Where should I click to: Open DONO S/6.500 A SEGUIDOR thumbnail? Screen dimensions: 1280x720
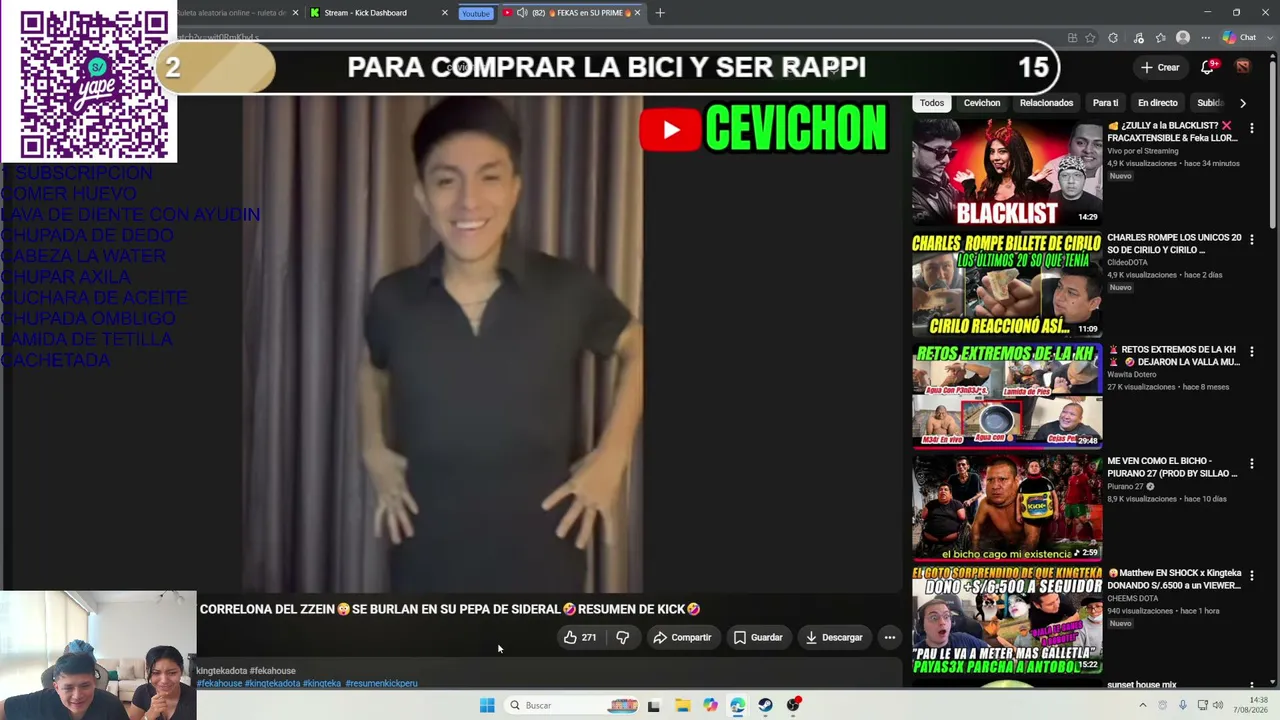tap(1007, 620)
